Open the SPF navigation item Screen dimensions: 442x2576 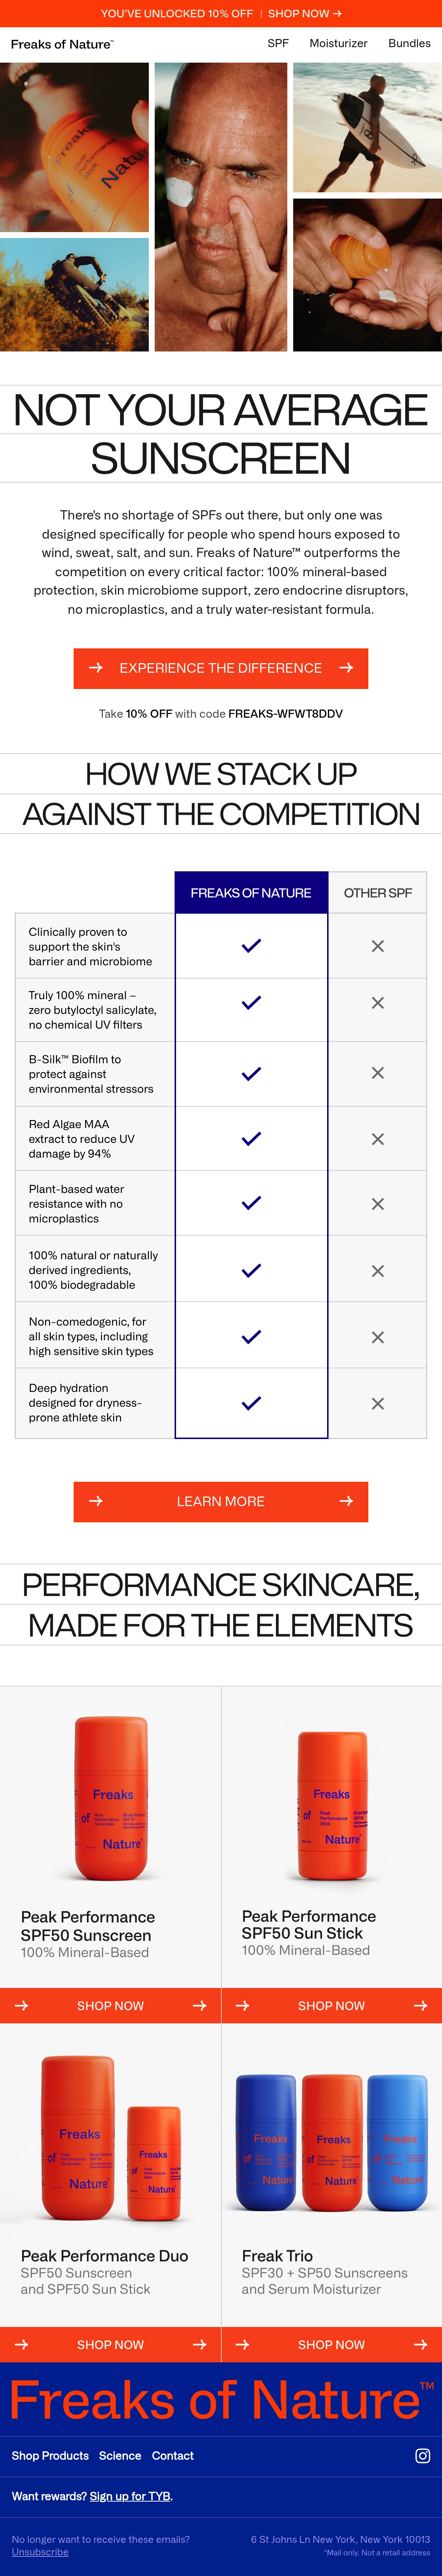coord(278,43)
